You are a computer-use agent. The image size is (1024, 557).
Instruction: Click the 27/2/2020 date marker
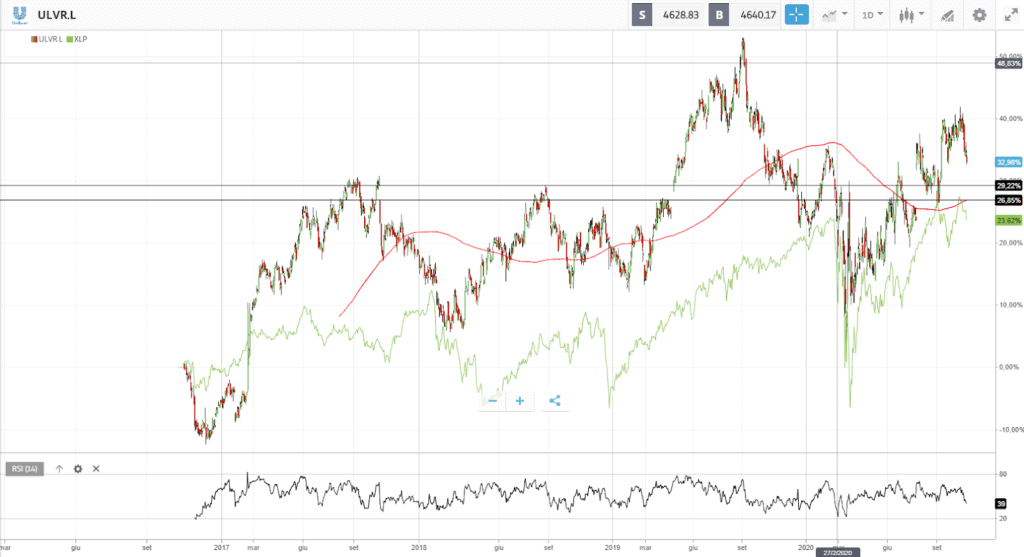coord(837,552)
